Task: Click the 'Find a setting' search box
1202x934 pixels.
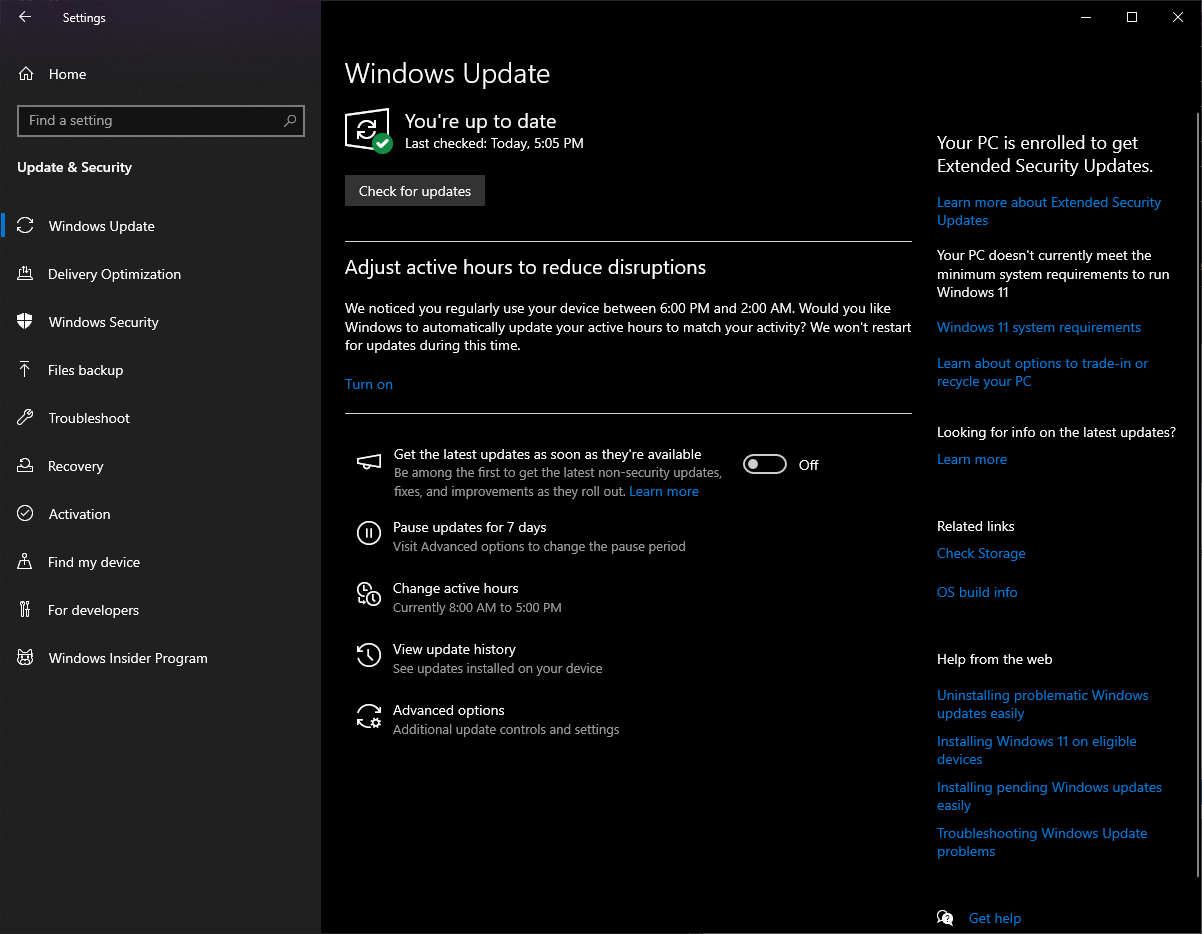Action: pyautogui.click(x=161, y=121)
